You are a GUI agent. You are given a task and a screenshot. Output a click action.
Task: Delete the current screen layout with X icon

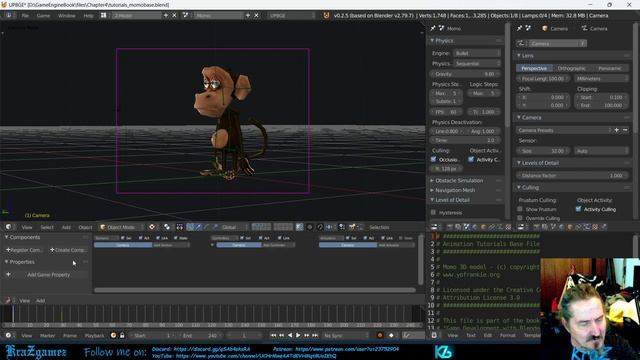174,15
